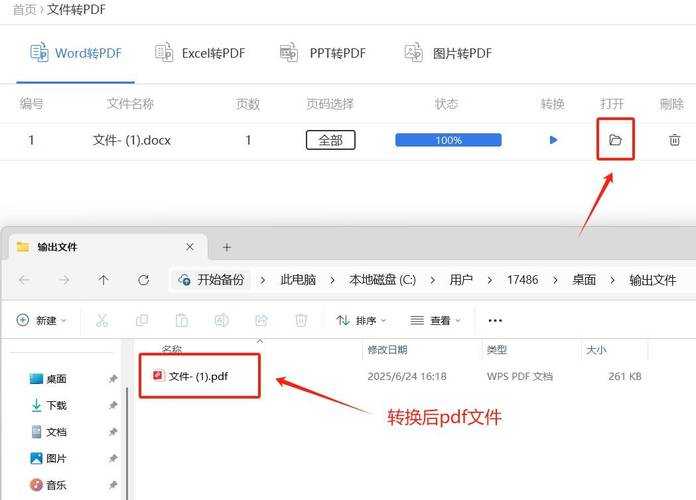Click the size value 261 KB

[625, 377]
